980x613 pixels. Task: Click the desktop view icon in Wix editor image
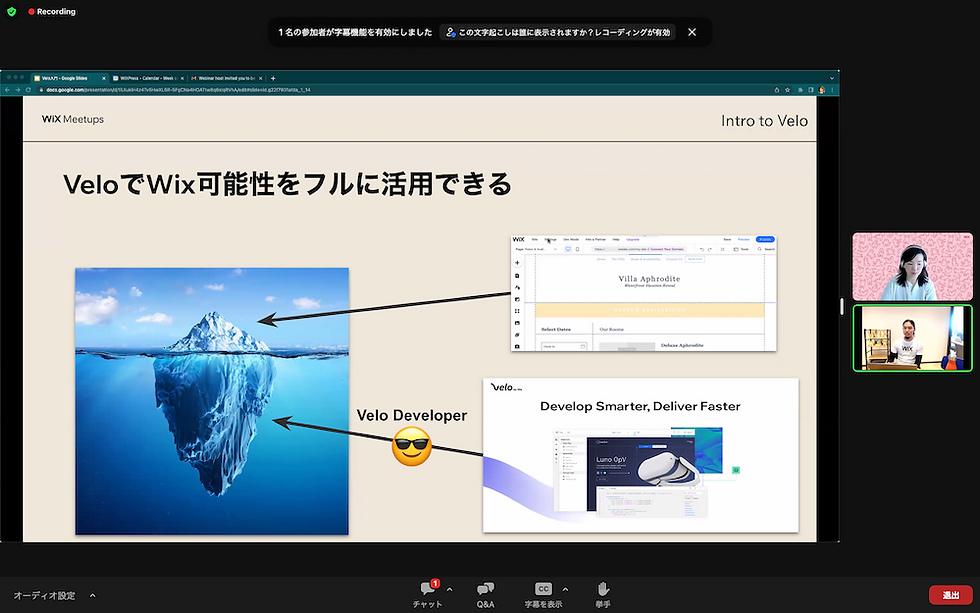pyautogui.click(x=568, y=249)
